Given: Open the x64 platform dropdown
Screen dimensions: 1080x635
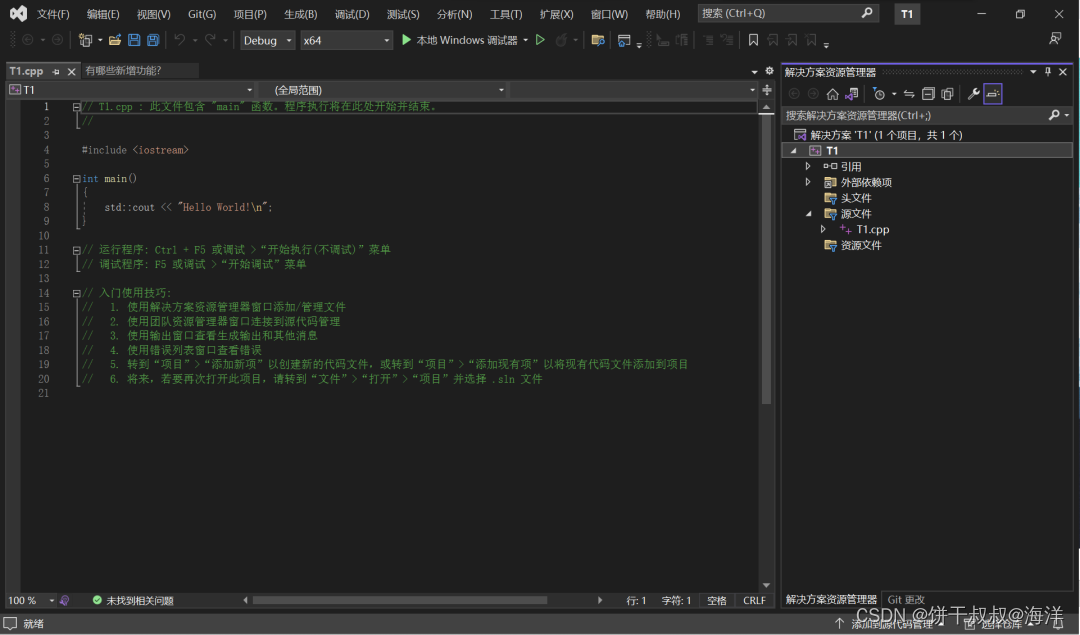Looking at the screenshot, I should tap(346, 40).
